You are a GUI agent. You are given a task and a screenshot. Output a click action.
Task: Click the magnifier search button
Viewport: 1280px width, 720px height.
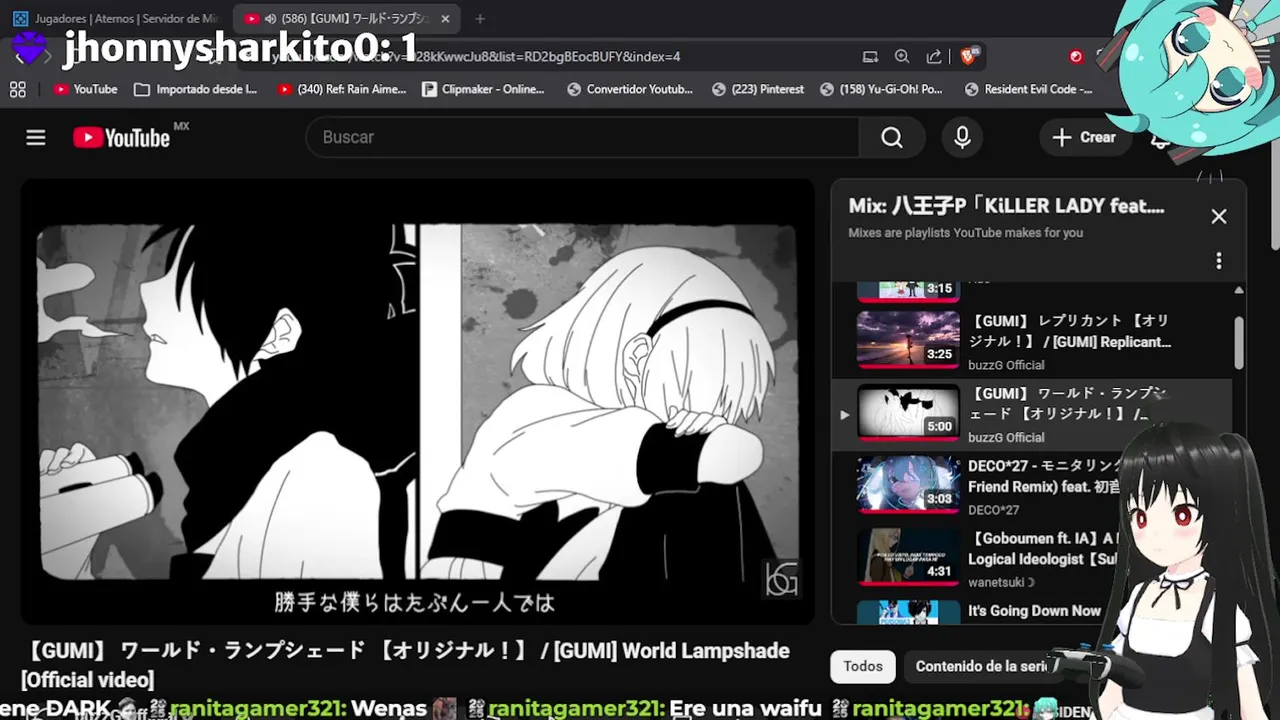(x=892, y=138)
